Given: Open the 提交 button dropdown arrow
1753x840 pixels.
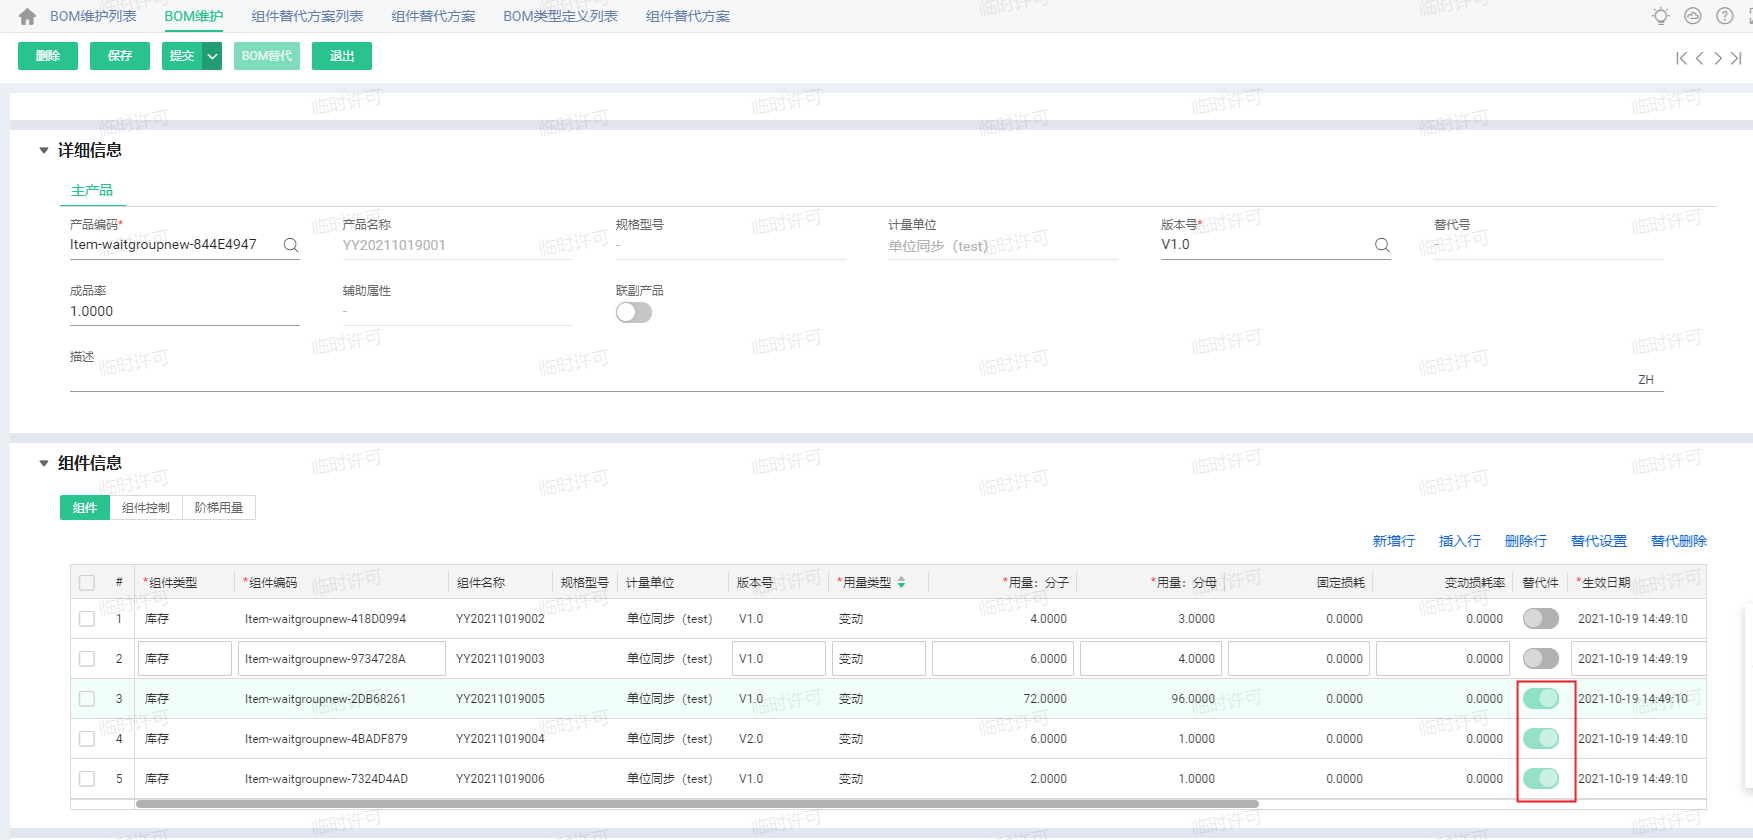Looking at the screenshot, I should pos(212,56).
